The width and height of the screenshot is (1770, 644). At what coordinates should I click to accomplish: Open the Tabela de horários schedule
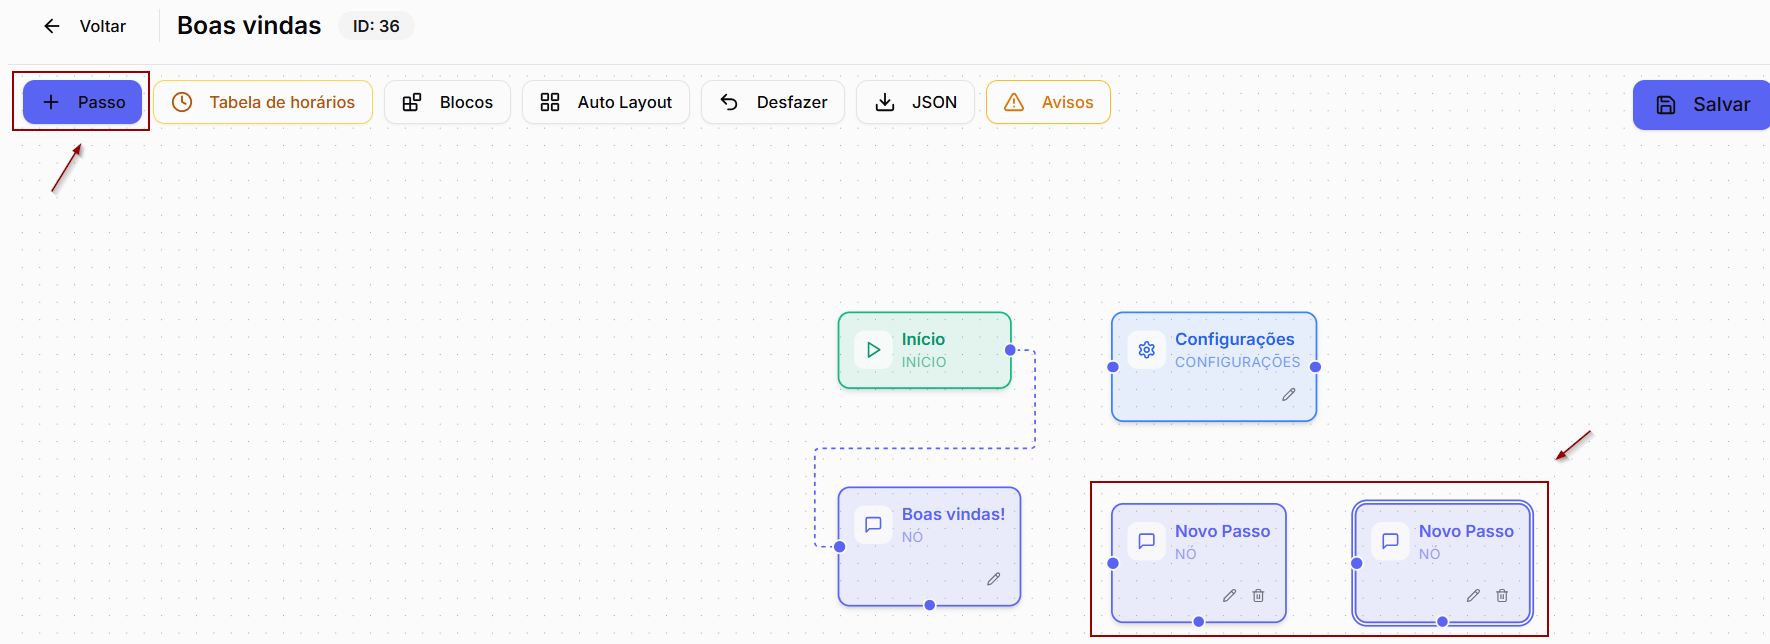pos(263,102)
